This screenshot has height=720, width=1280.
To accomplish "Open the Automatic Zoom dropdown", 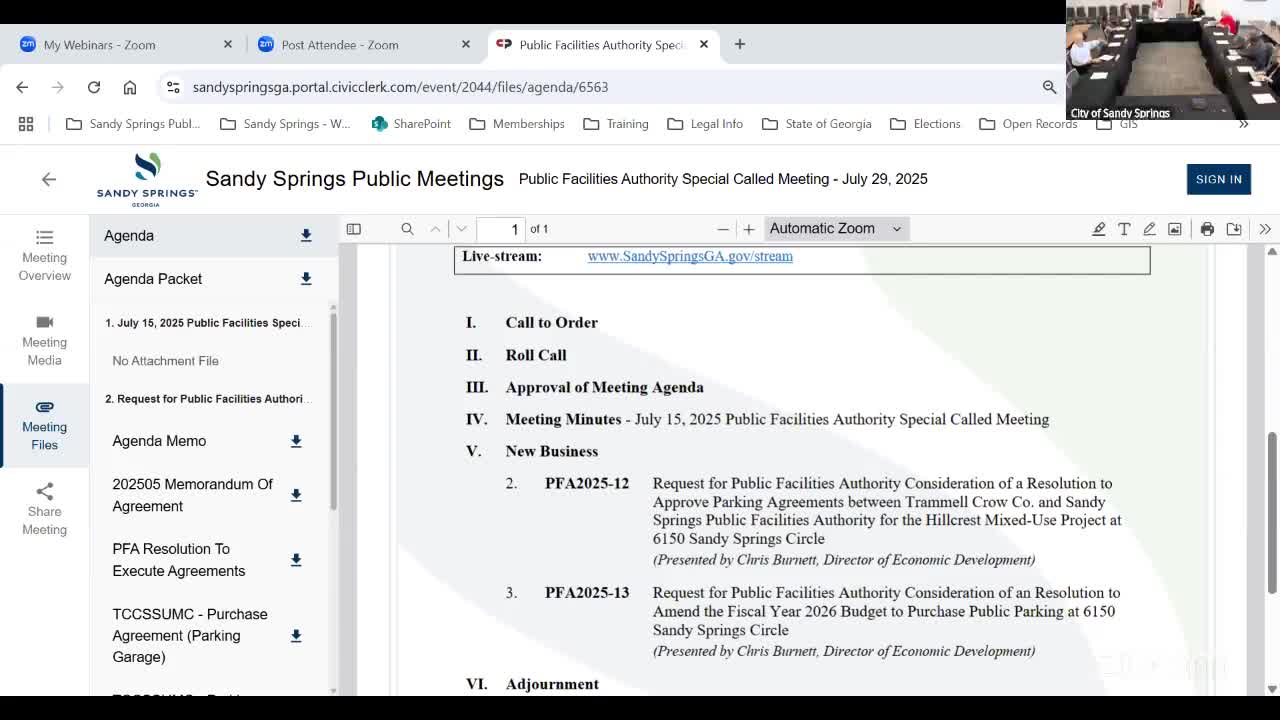I will (x=835, y=229).
